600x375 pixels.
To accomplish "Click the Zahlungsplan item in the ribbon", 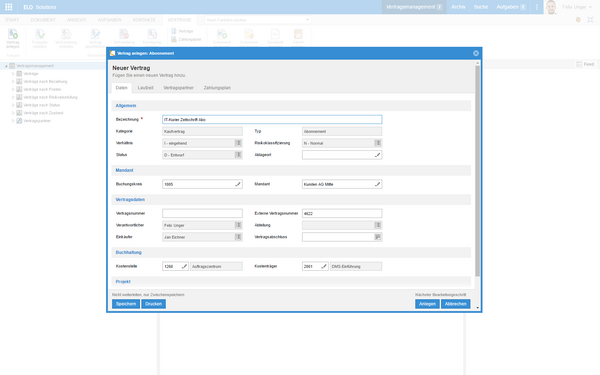I will pyautogui.click(x=186, y=39).
